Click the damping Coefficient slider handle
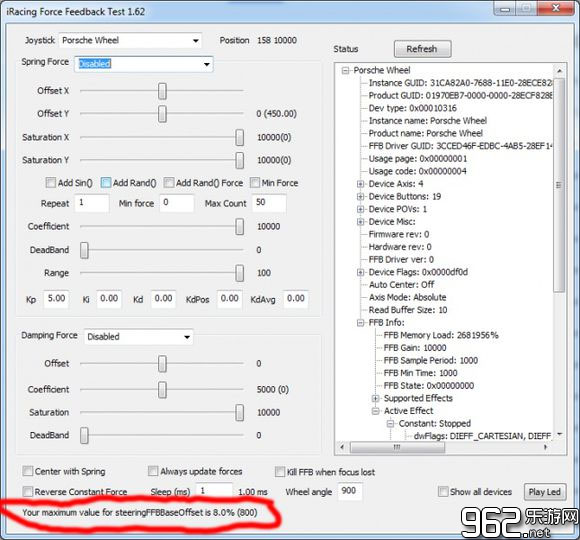The width and height of the screenshot is (580, 540). 162,390
